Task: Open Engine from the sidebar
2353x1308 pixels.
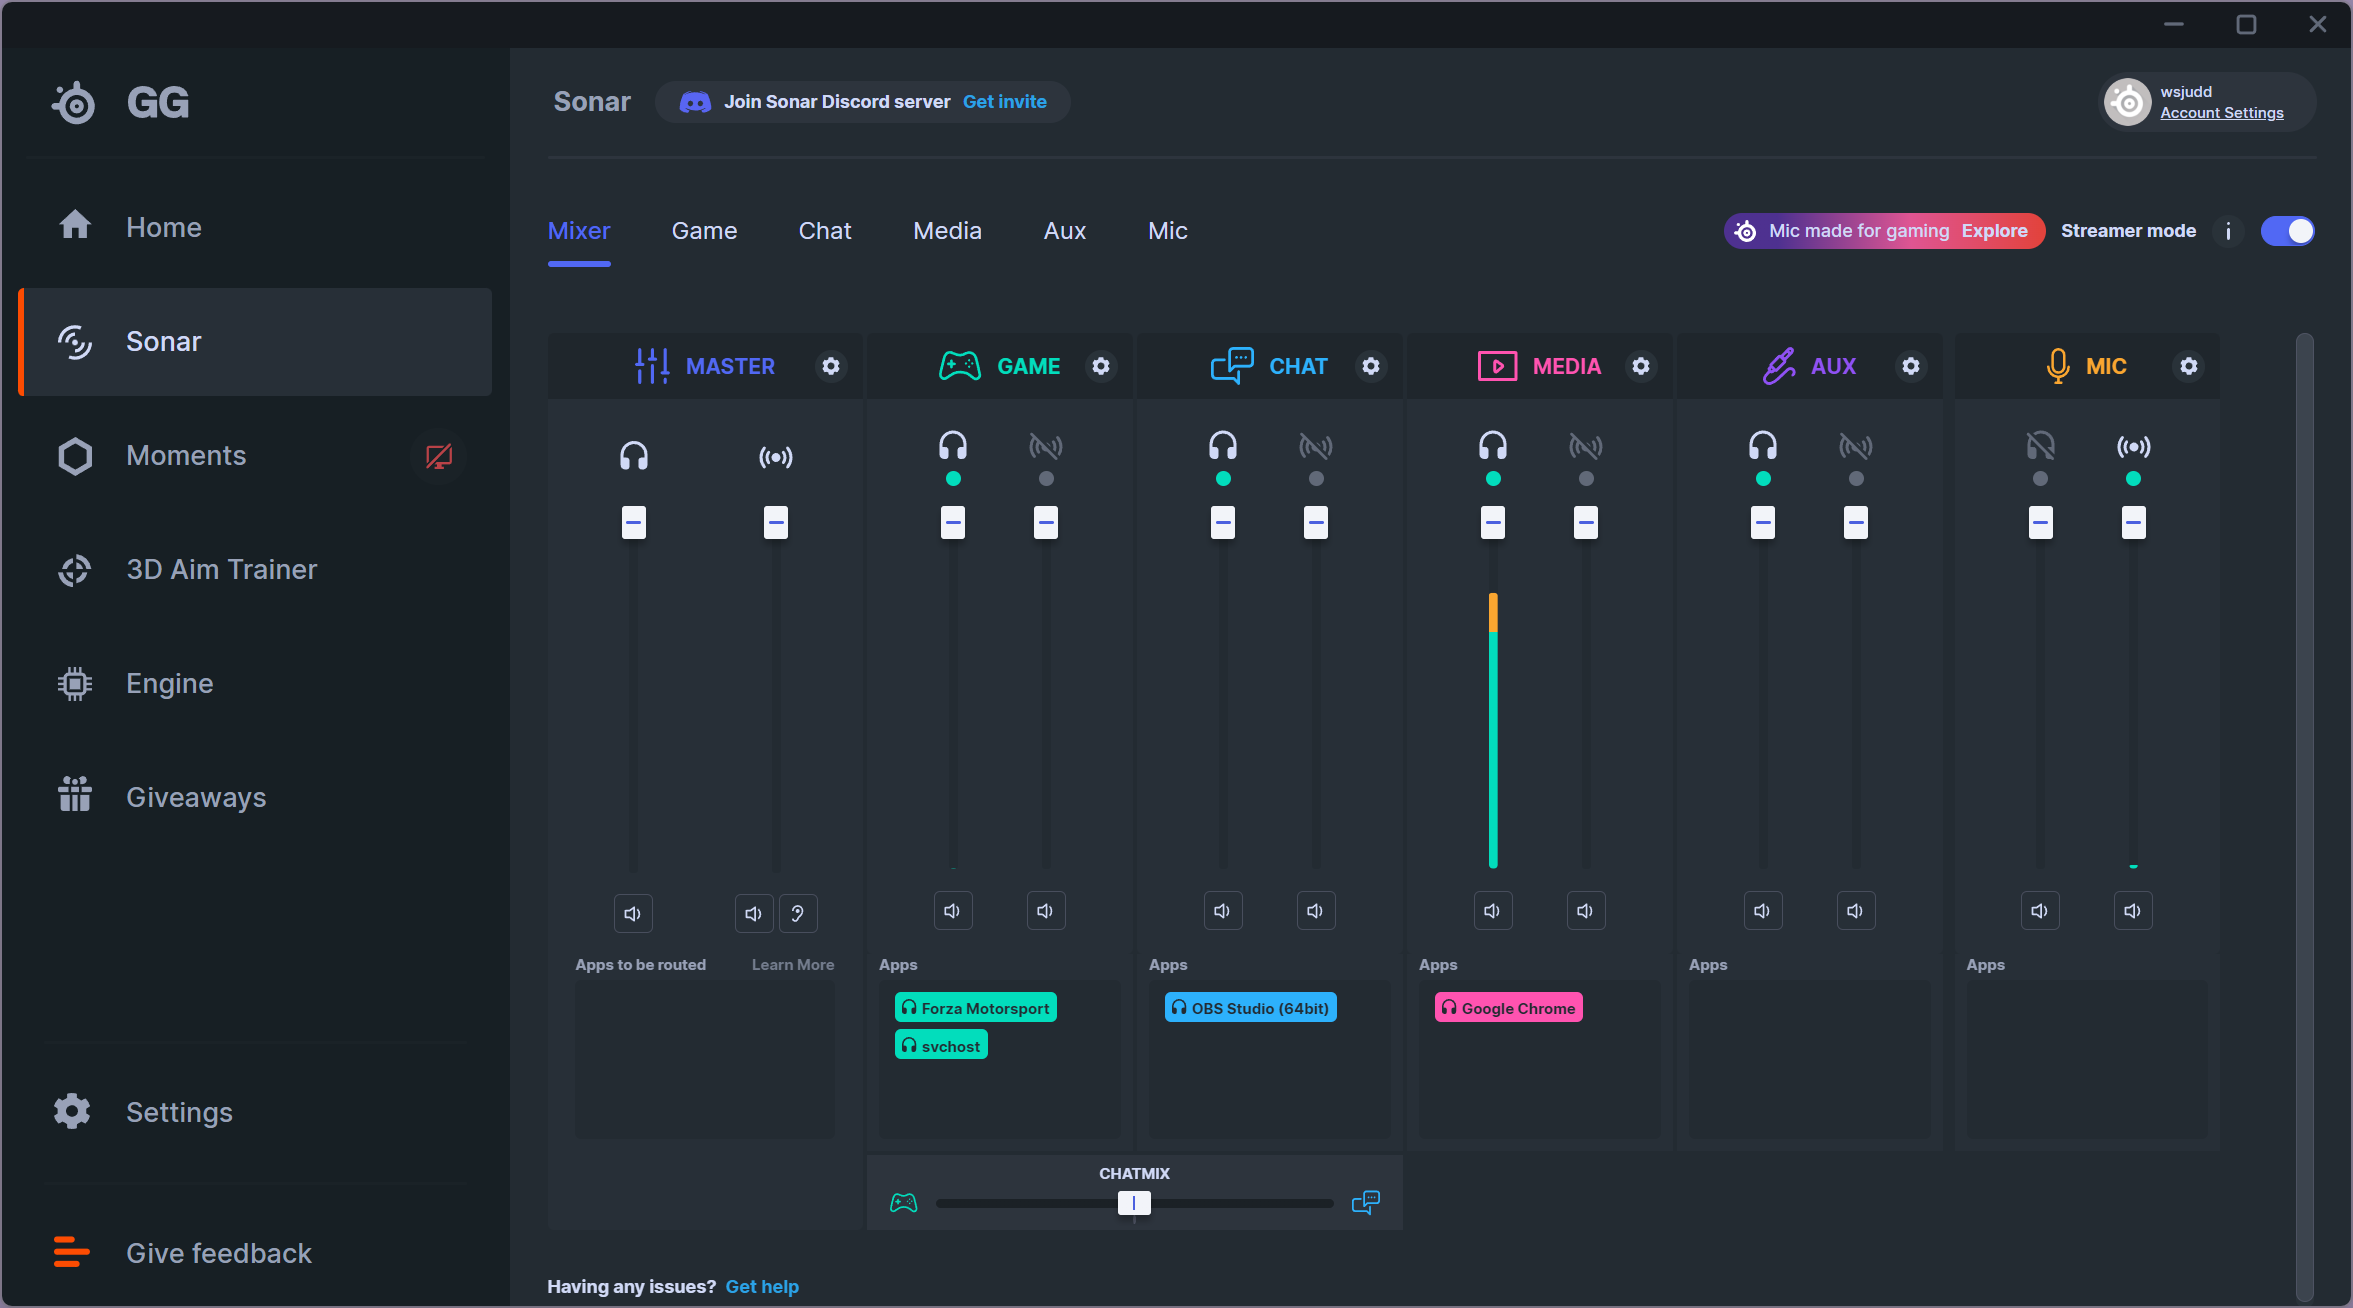Action: 169,683
